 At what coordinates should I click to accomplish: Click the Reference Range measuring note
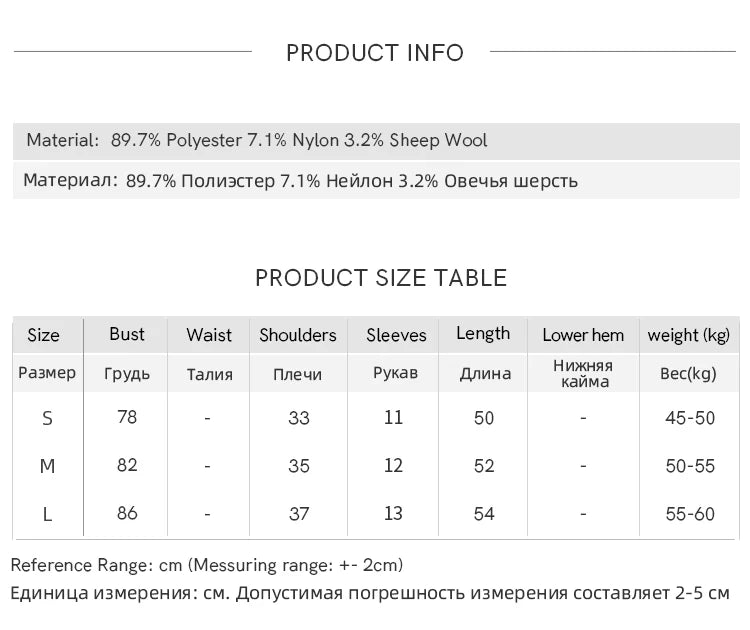[207, 565]
